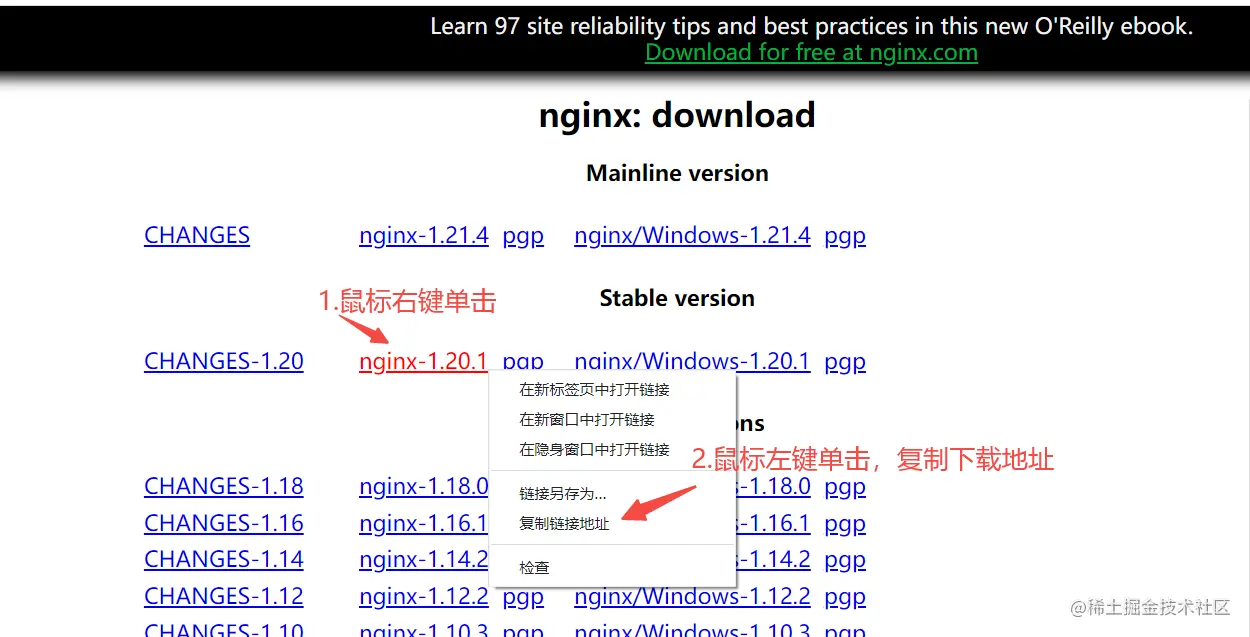The height and width of the screenshot is (637, 1250).
Task: Click the red nginx-1.20.1 link
Action: tap(423, 361)
